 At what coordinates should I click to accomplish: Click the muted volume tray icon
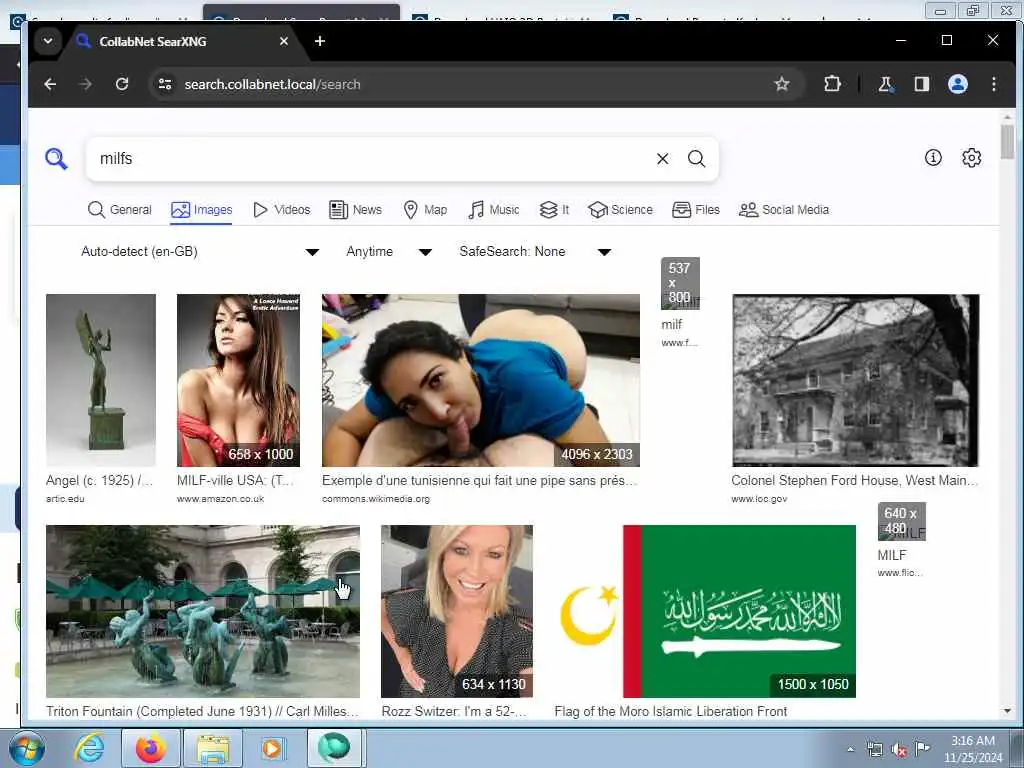coord(899,750)
